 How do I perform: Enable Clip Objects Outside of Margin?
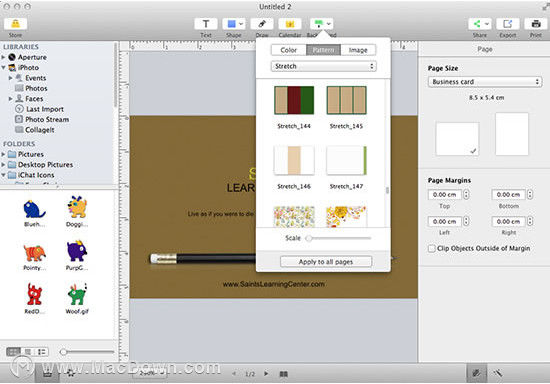pyautogui.click(x=431, y=248)
